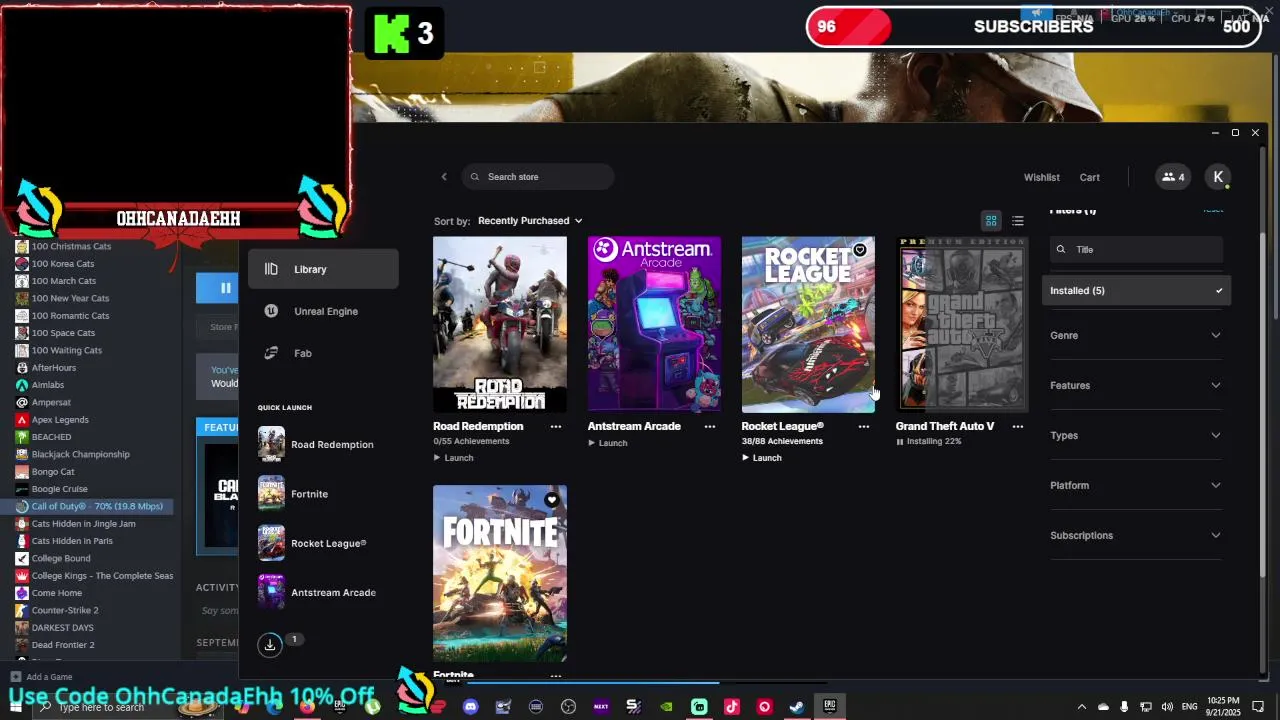Open Cart in the top bar
Image resolution: width=1280 pixels, height=720 pixels.
1089,177
